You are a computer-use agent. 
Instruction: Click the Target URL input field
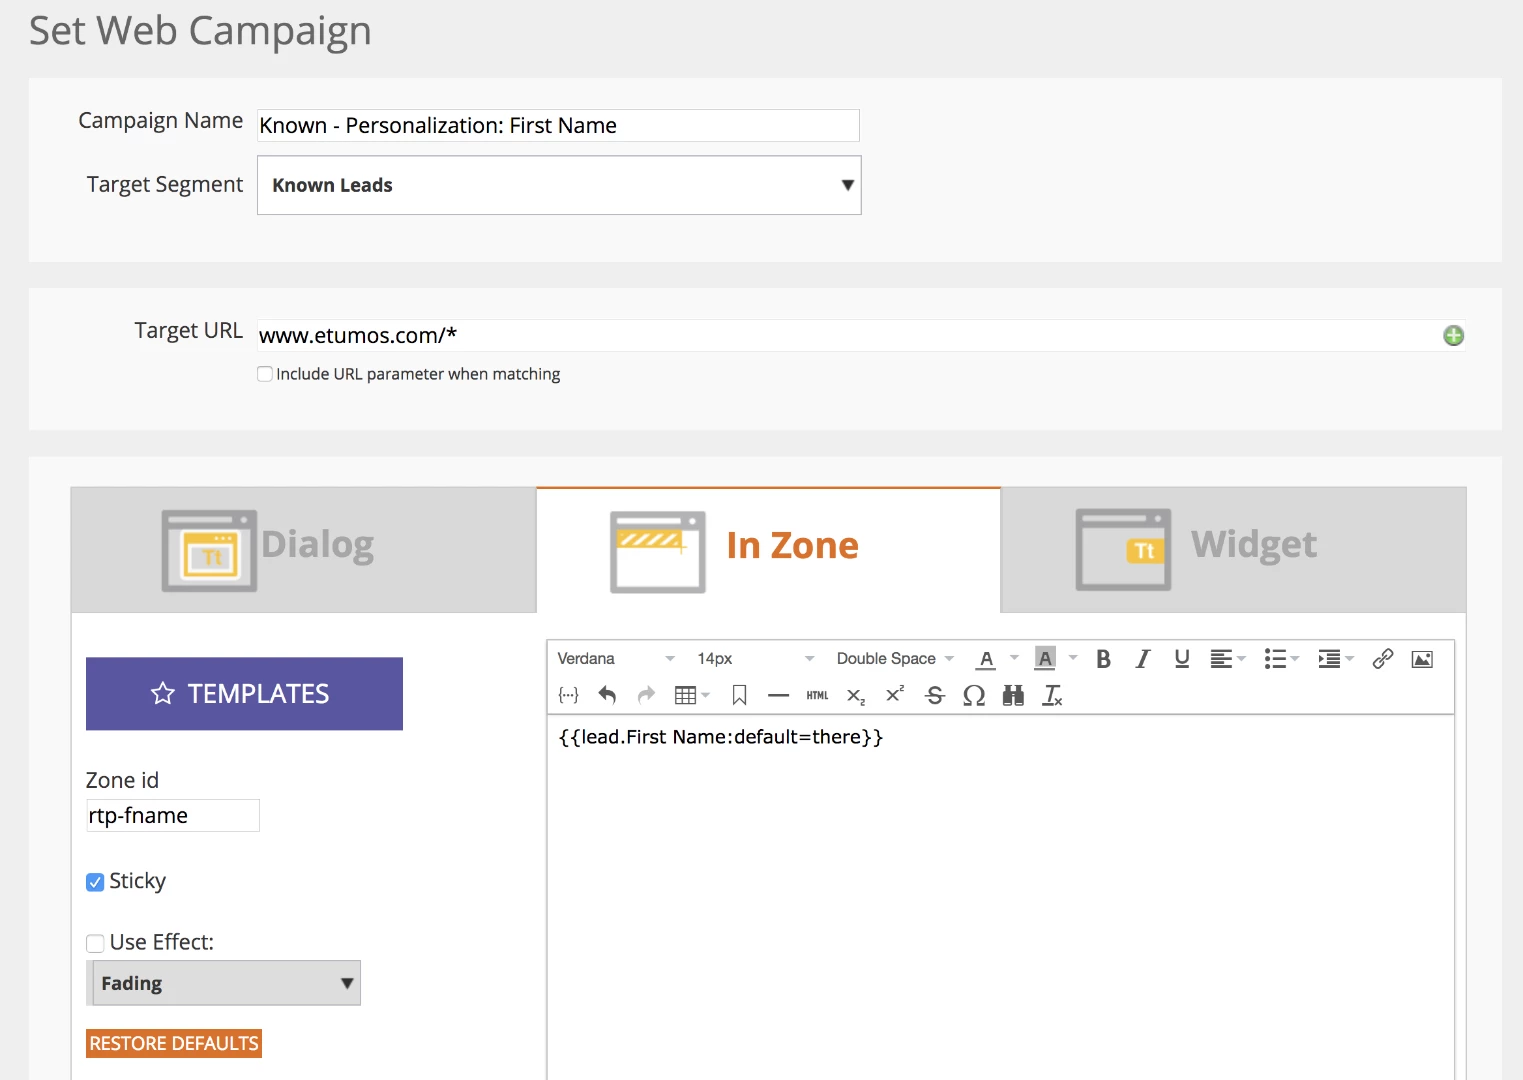[x=848, y=336]
